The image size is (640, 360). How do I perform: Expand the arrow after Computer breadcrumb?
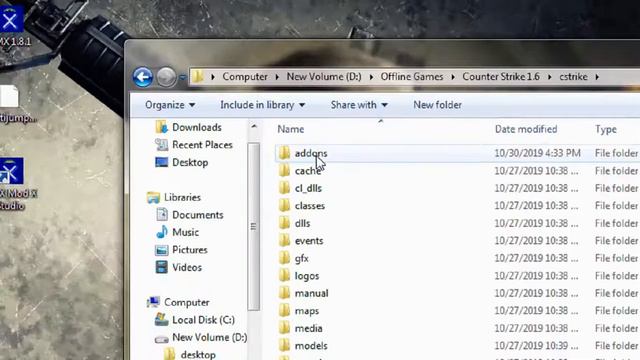click(277, 77)
